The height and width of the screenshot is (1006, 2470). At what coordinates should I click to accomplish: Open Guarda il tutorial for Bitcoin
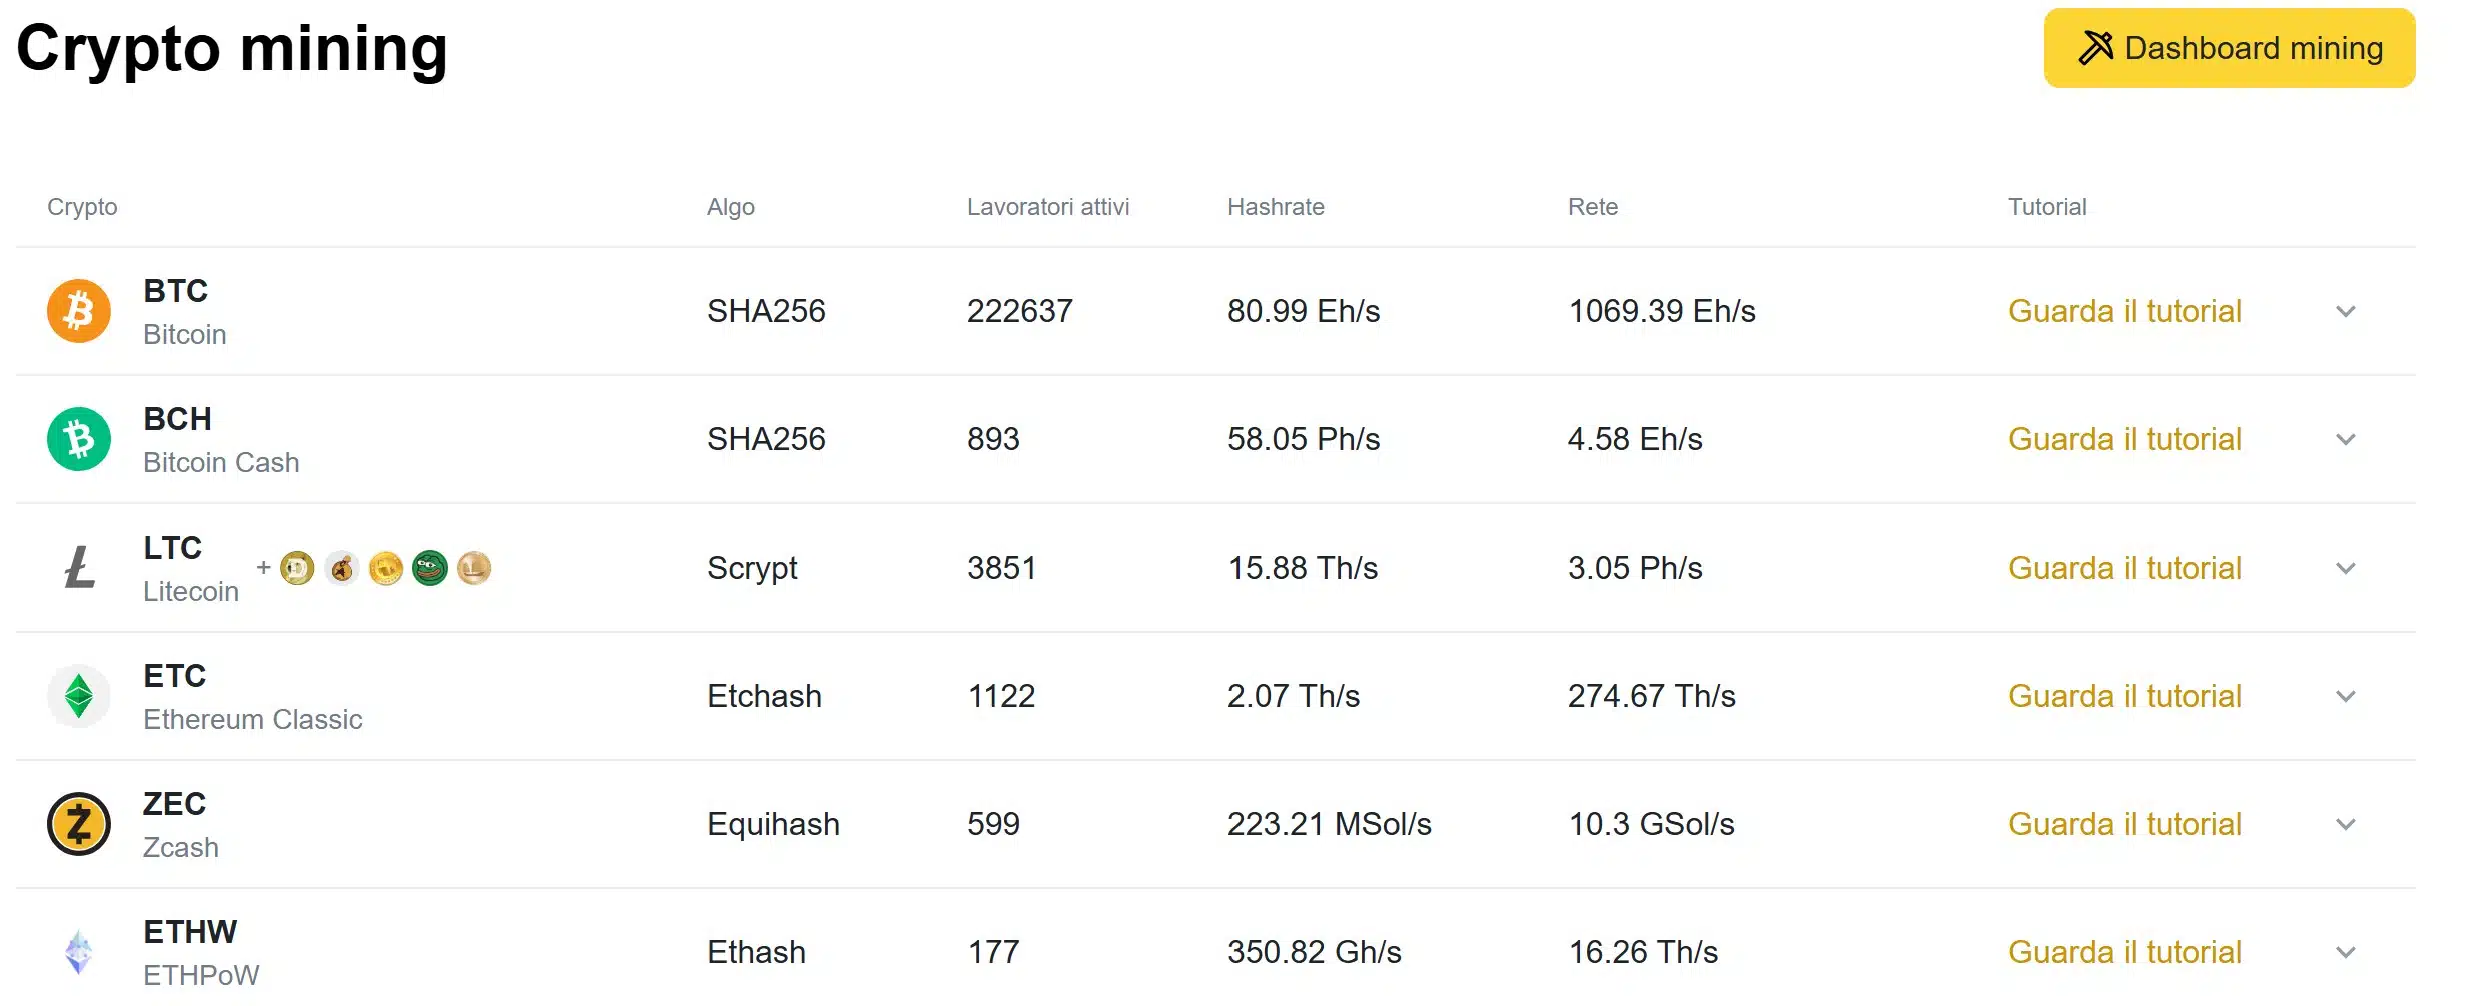click(2124, 311)
